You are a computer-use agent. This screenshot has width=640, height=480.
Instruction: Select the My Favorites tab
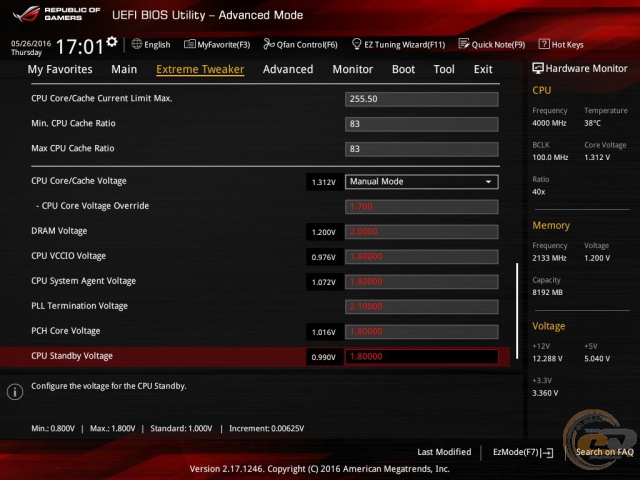tap(60, 70)
